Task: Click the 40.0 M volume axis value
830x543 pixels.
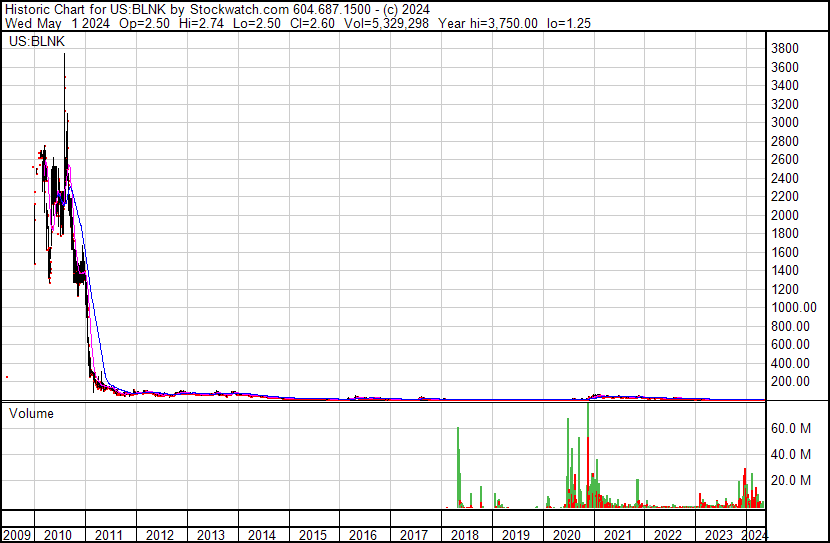Action: [791, 455]
